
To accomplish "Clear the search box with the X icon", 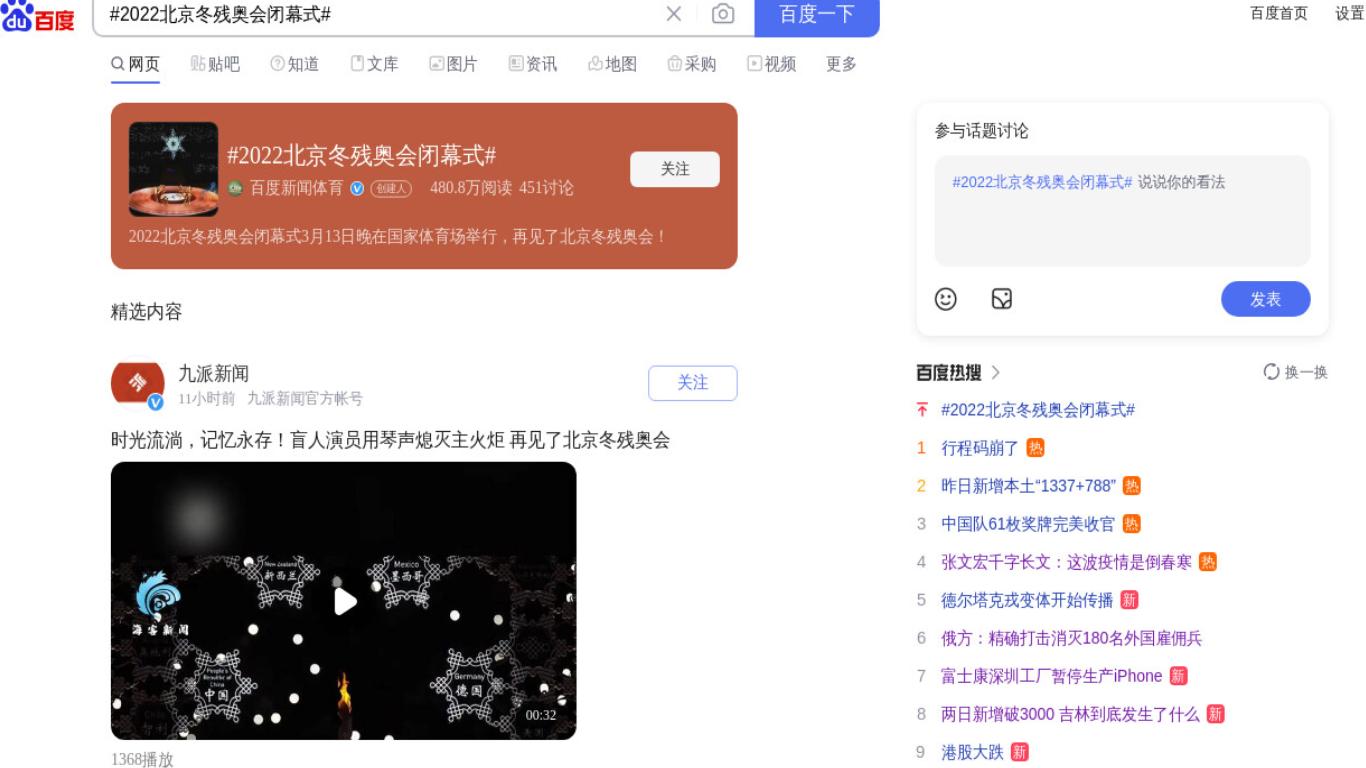I will pyautogui.click(x=674, y=14).
